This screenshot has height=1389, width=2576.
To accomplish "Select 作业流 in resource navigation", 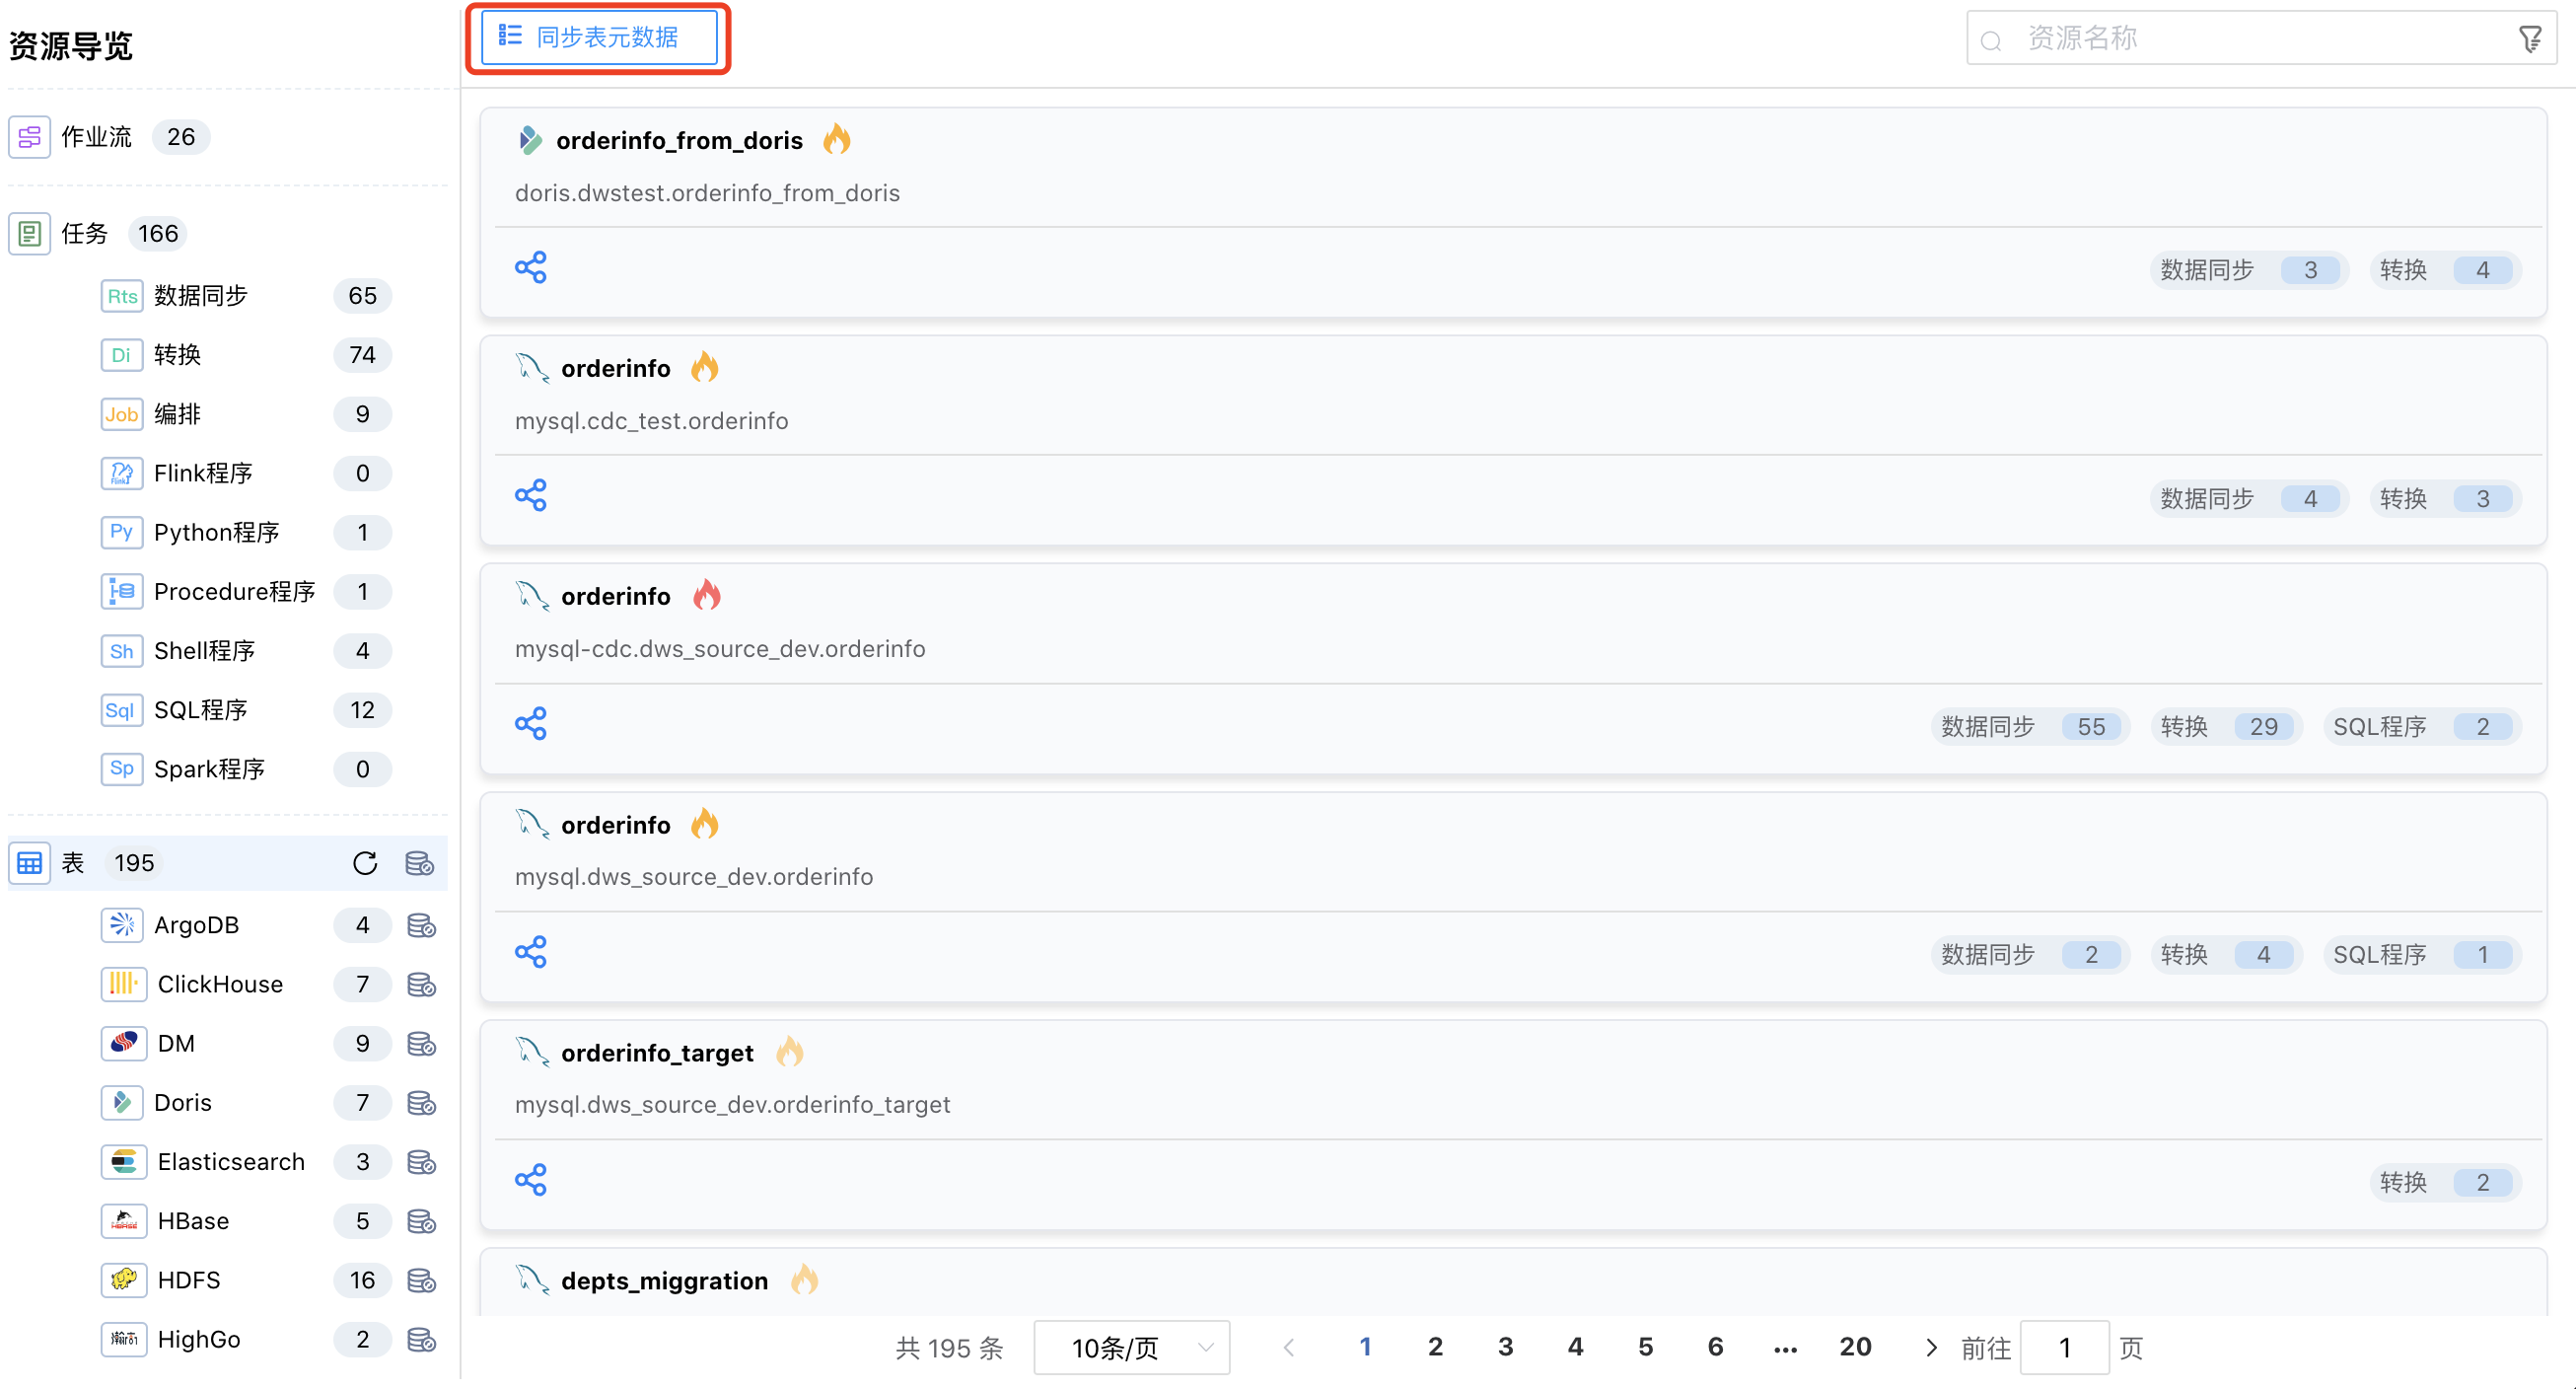I will click(96, 137).
